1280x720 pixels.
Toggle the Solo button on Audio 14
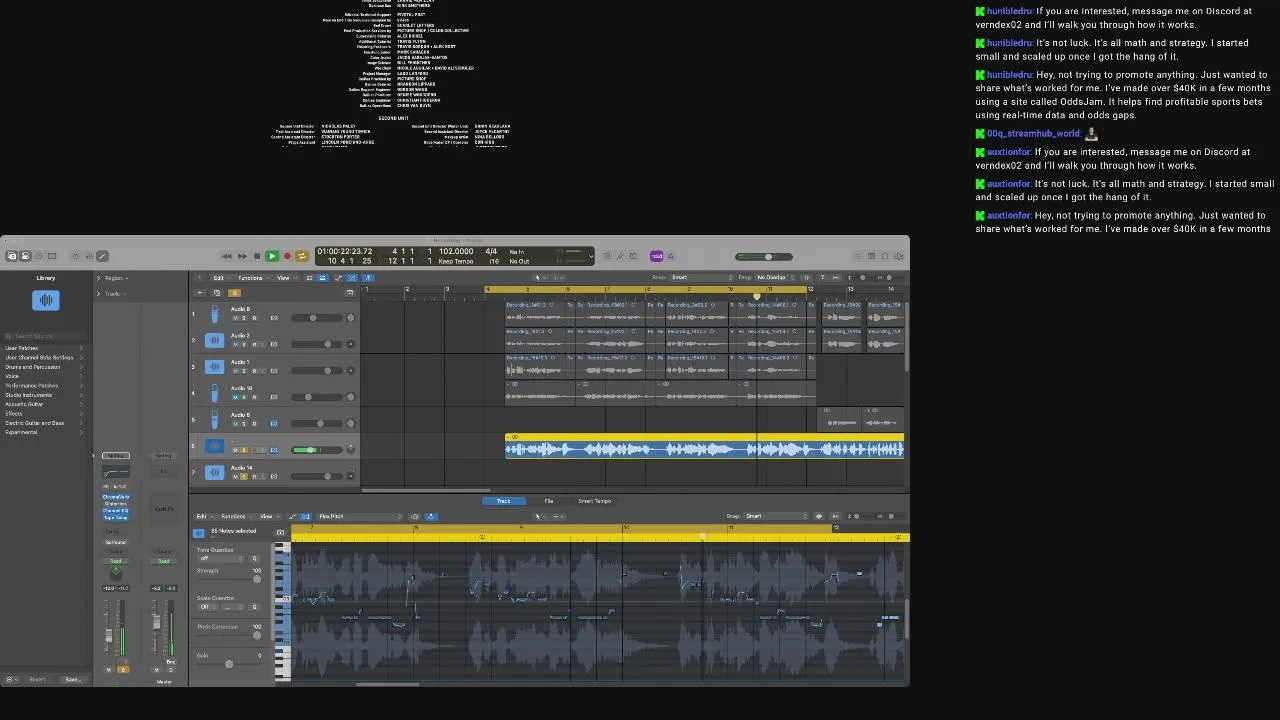(x=245, y=476)
